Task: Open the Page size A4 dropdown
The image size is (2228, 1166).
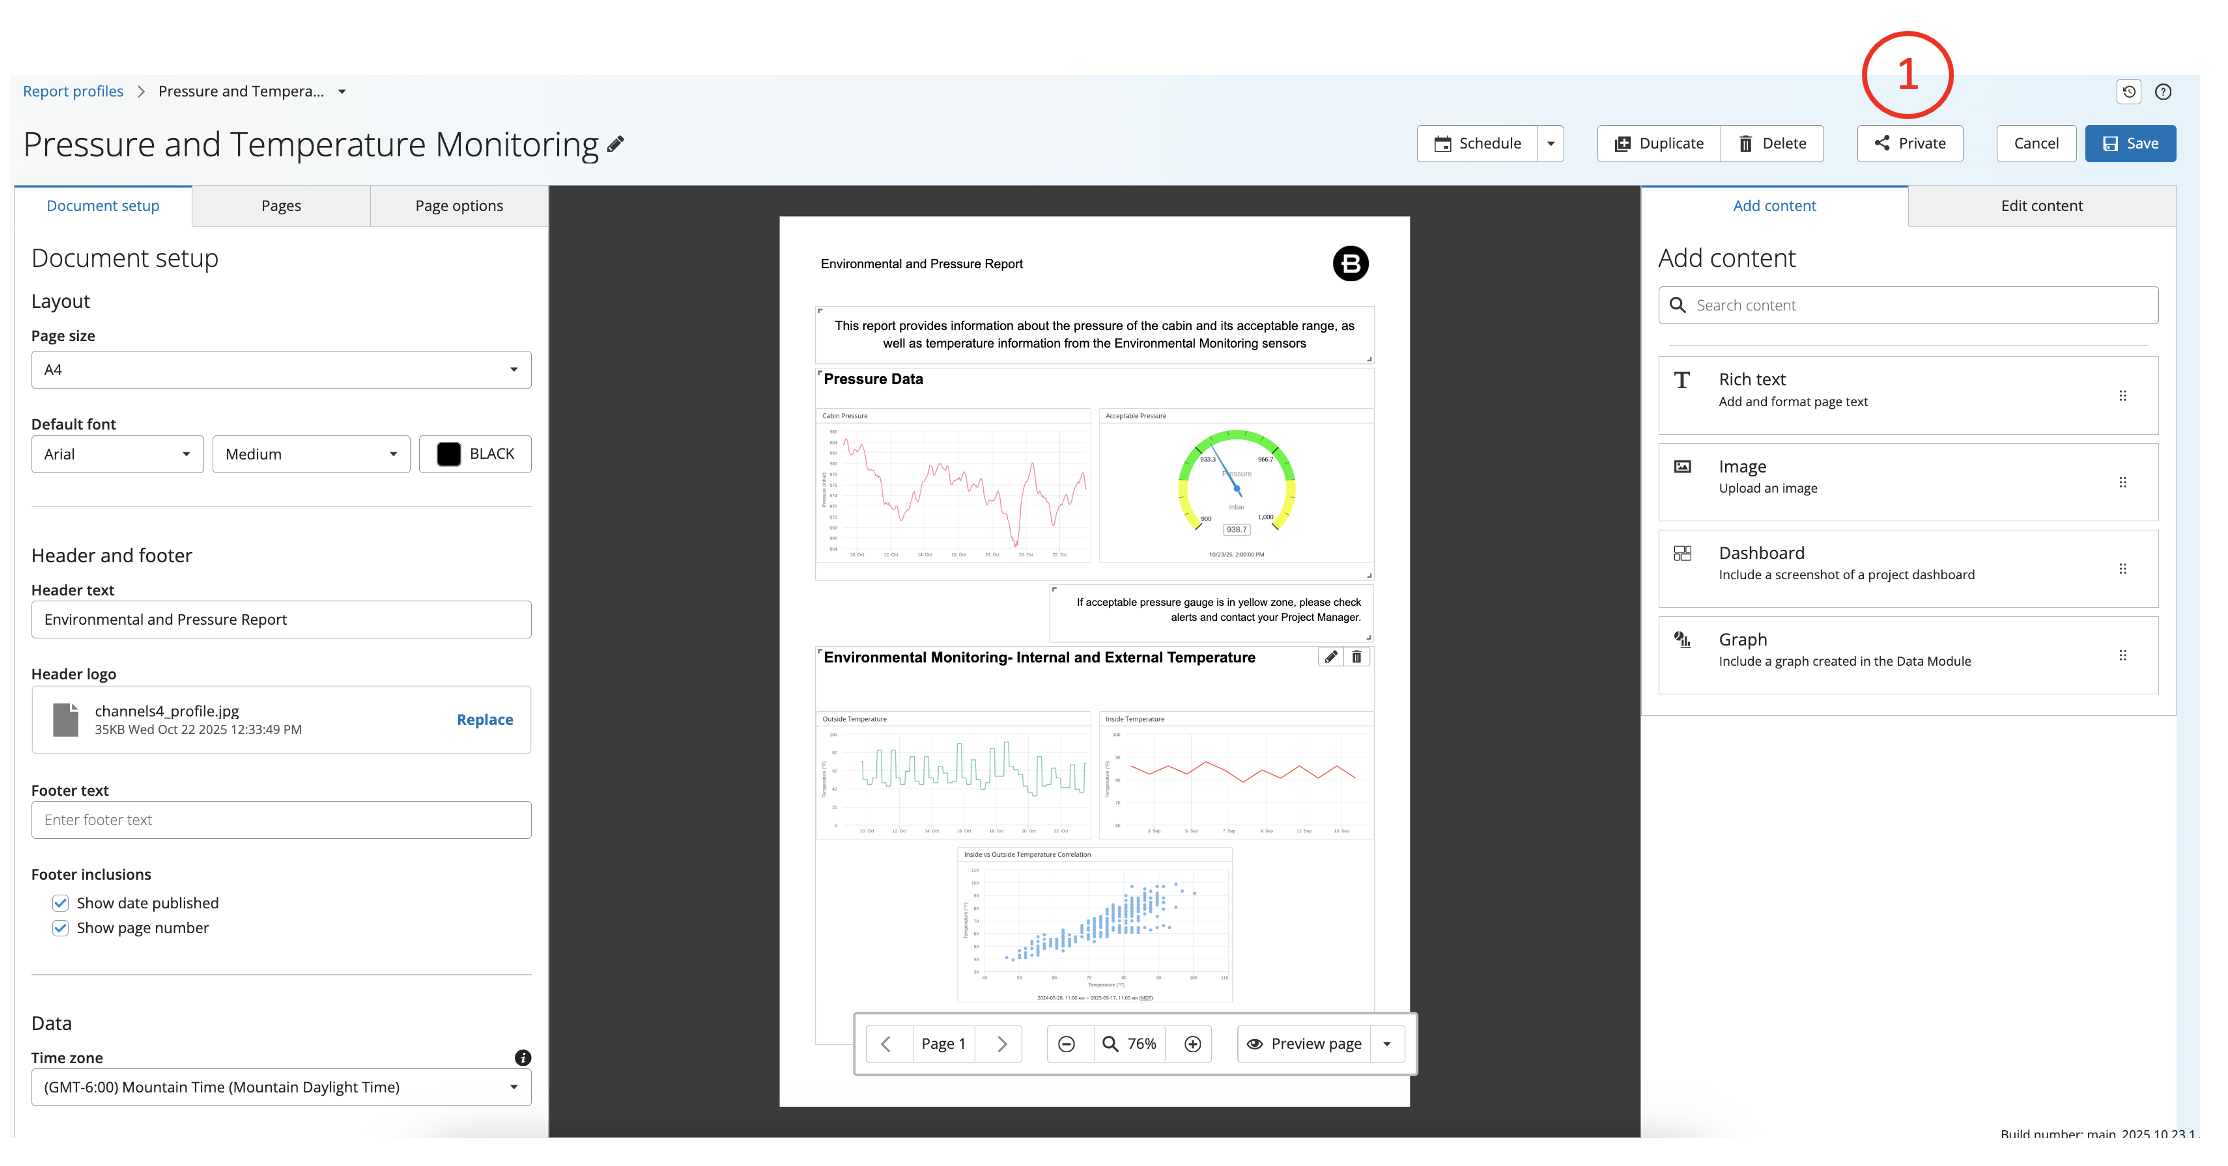Action: point(281,370)
